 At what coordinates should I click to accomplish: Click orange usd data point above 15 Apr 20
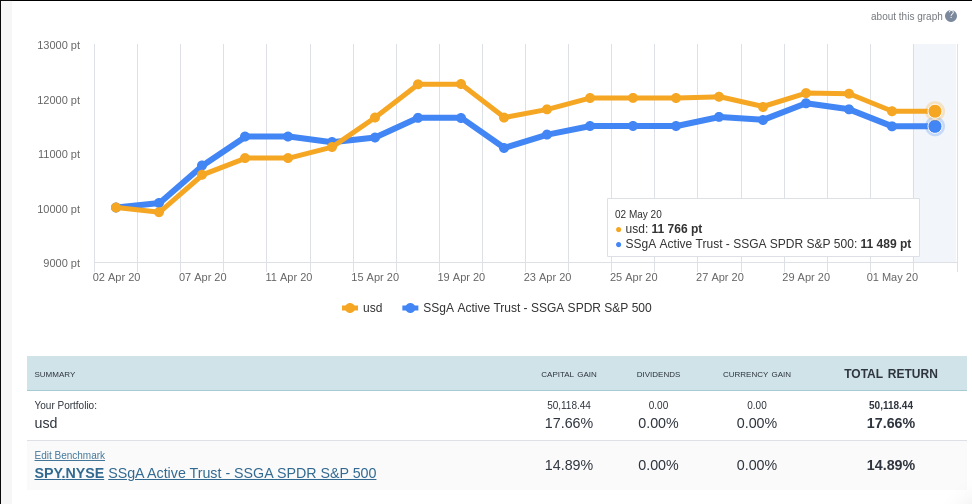point(375,117)
